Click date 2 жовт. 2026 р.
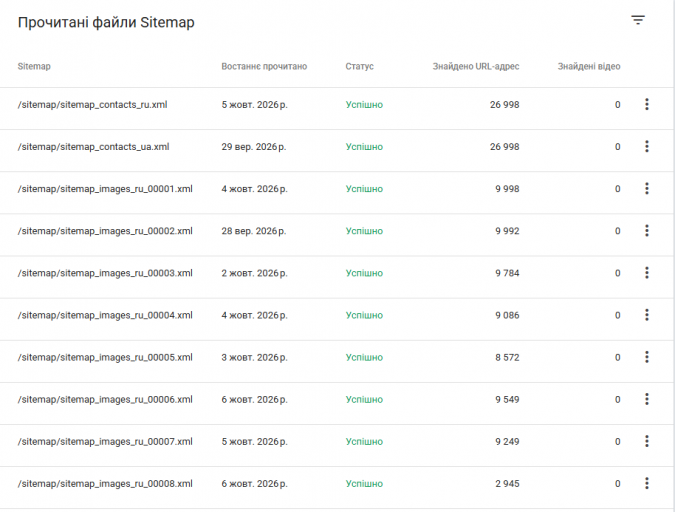675x512 pixels. pos(254,273)
